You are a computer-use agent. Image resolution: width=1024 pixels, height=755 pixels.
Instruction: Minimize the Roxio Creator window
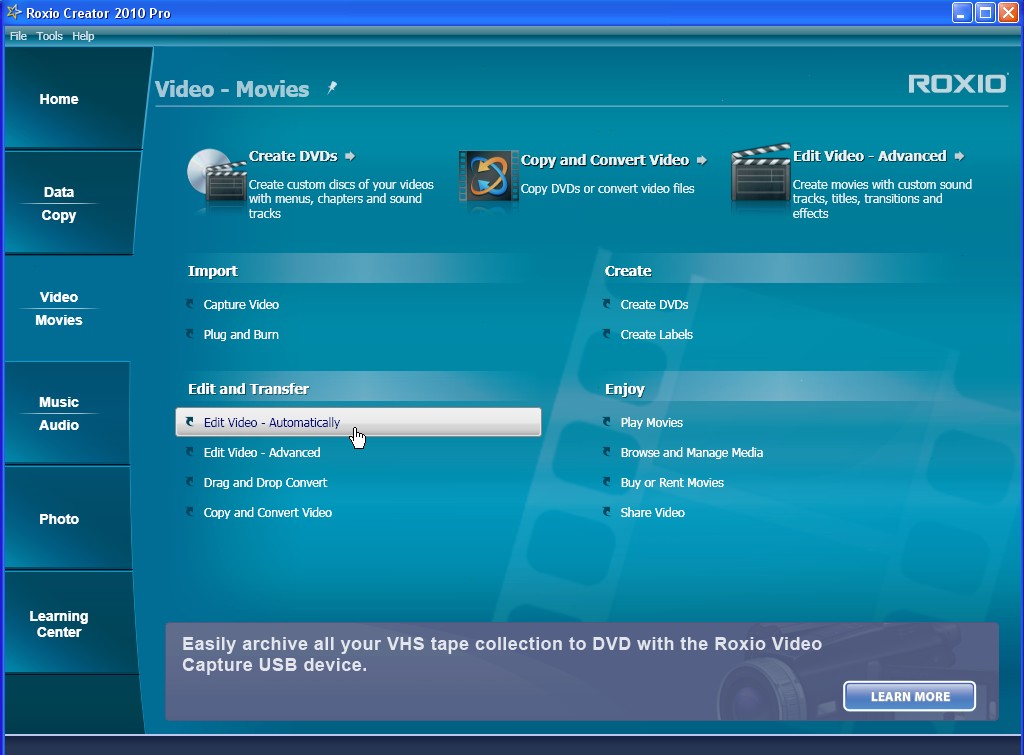tap(962, 12)
